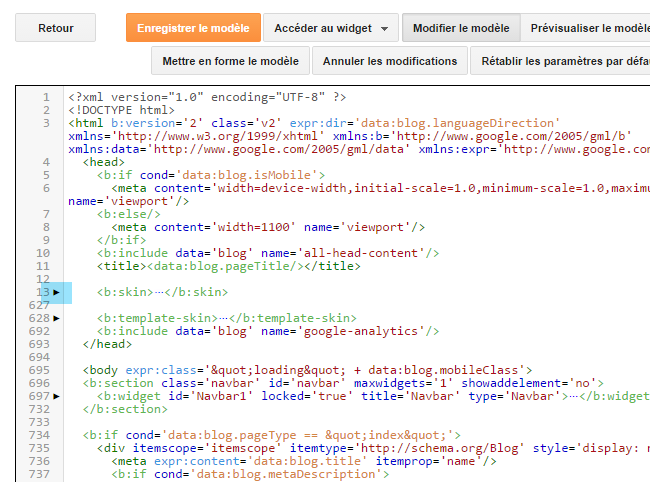This screenshot has height=482, width=650.
Task: Click the closing head tag
Action: click(107, 344)
